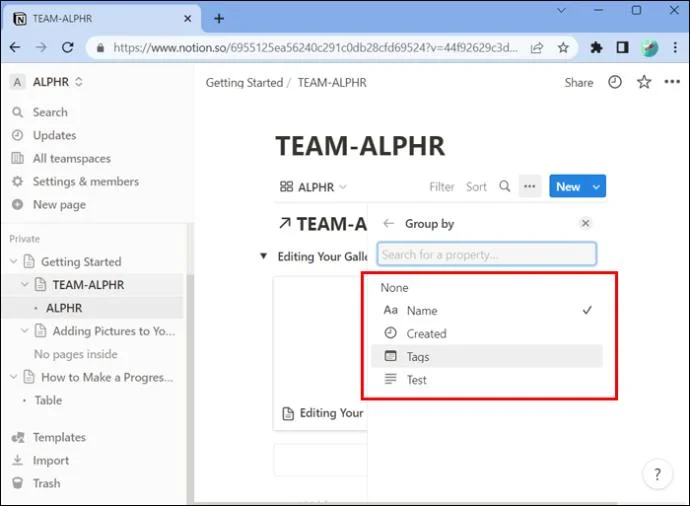Add the page to favorites with the star icon
The height and width of the screenshot is (506, 690).
coord(644,82)
